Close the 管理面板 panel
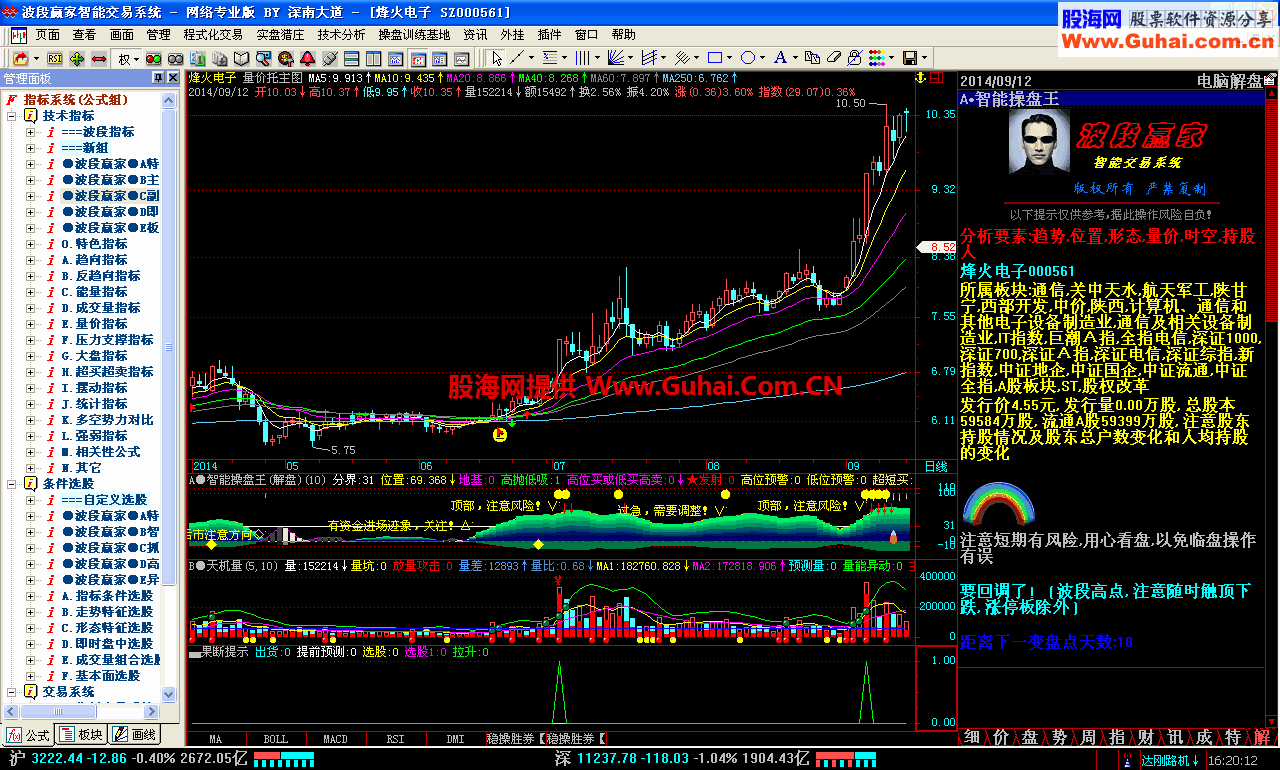Image resolution: width=1280 pixels, height=770 pixels. click(172, 78)
